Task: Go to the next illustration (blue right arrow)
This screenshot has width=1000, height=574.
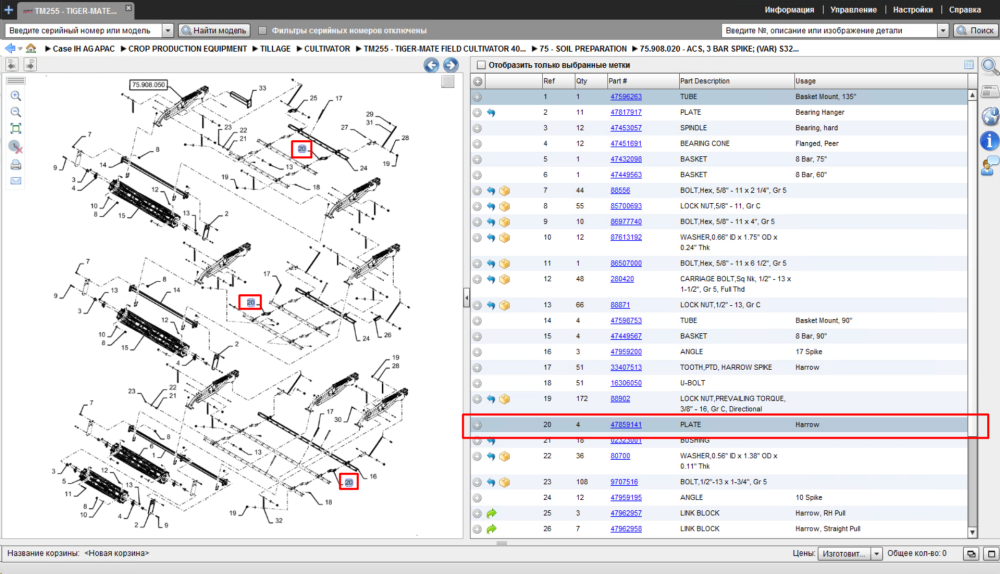Action: point(451,65)
